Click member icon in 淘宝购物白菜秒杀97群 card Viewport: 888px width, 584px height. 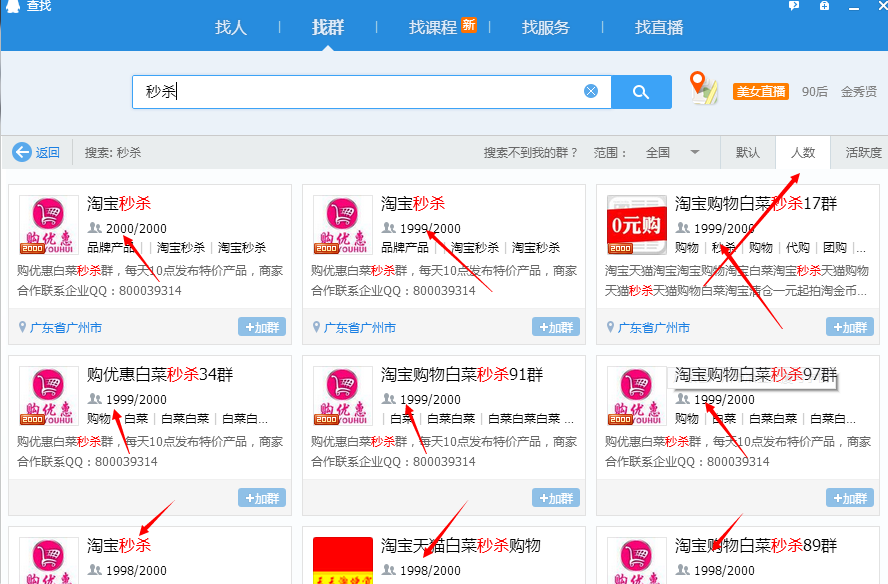click(682, 399)
